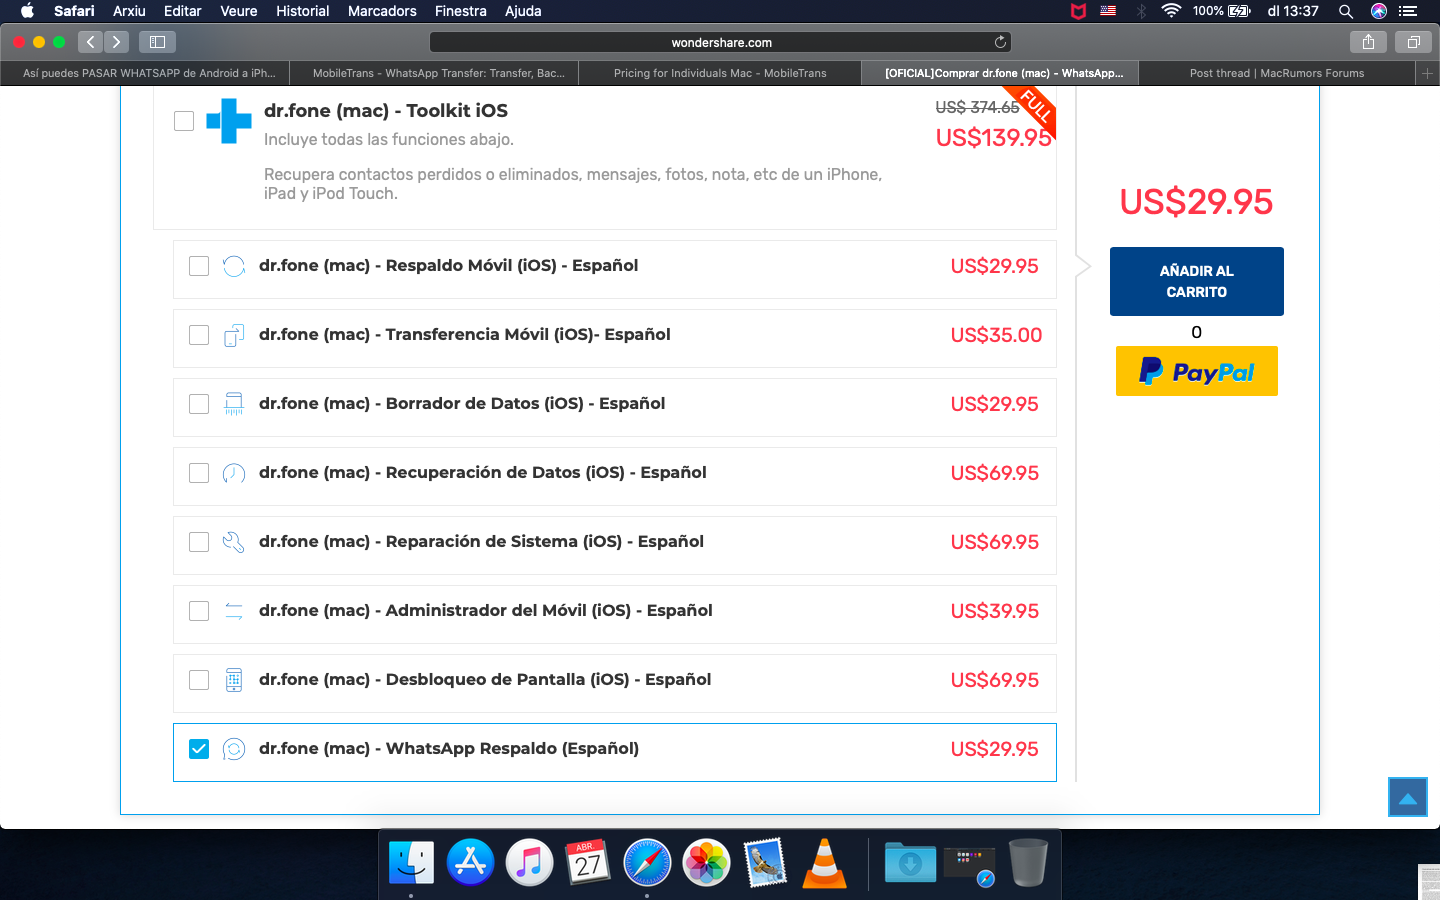Click the Respaldo Móvil backup icon
The image size is (1440, 900).
tap(234, 266)
